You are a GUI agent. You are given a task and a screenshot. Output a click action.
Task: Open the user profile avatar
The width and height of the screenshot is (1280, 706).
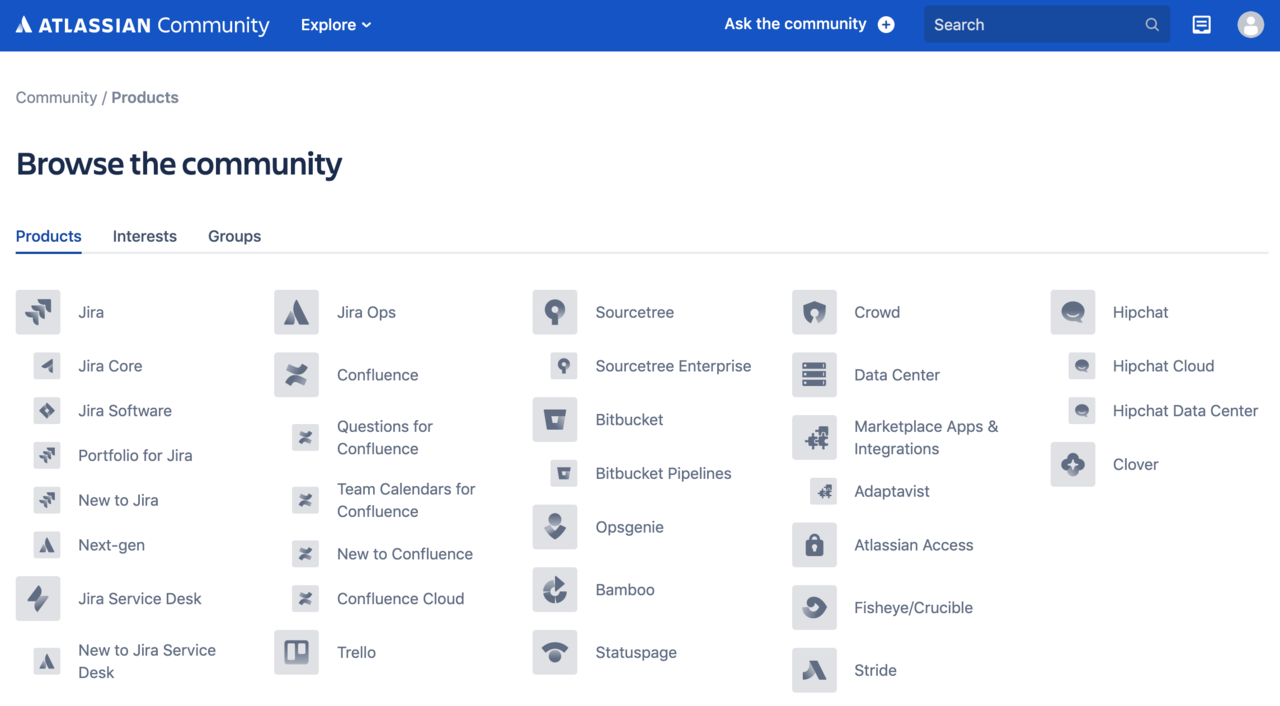(x=1250, y=25)
